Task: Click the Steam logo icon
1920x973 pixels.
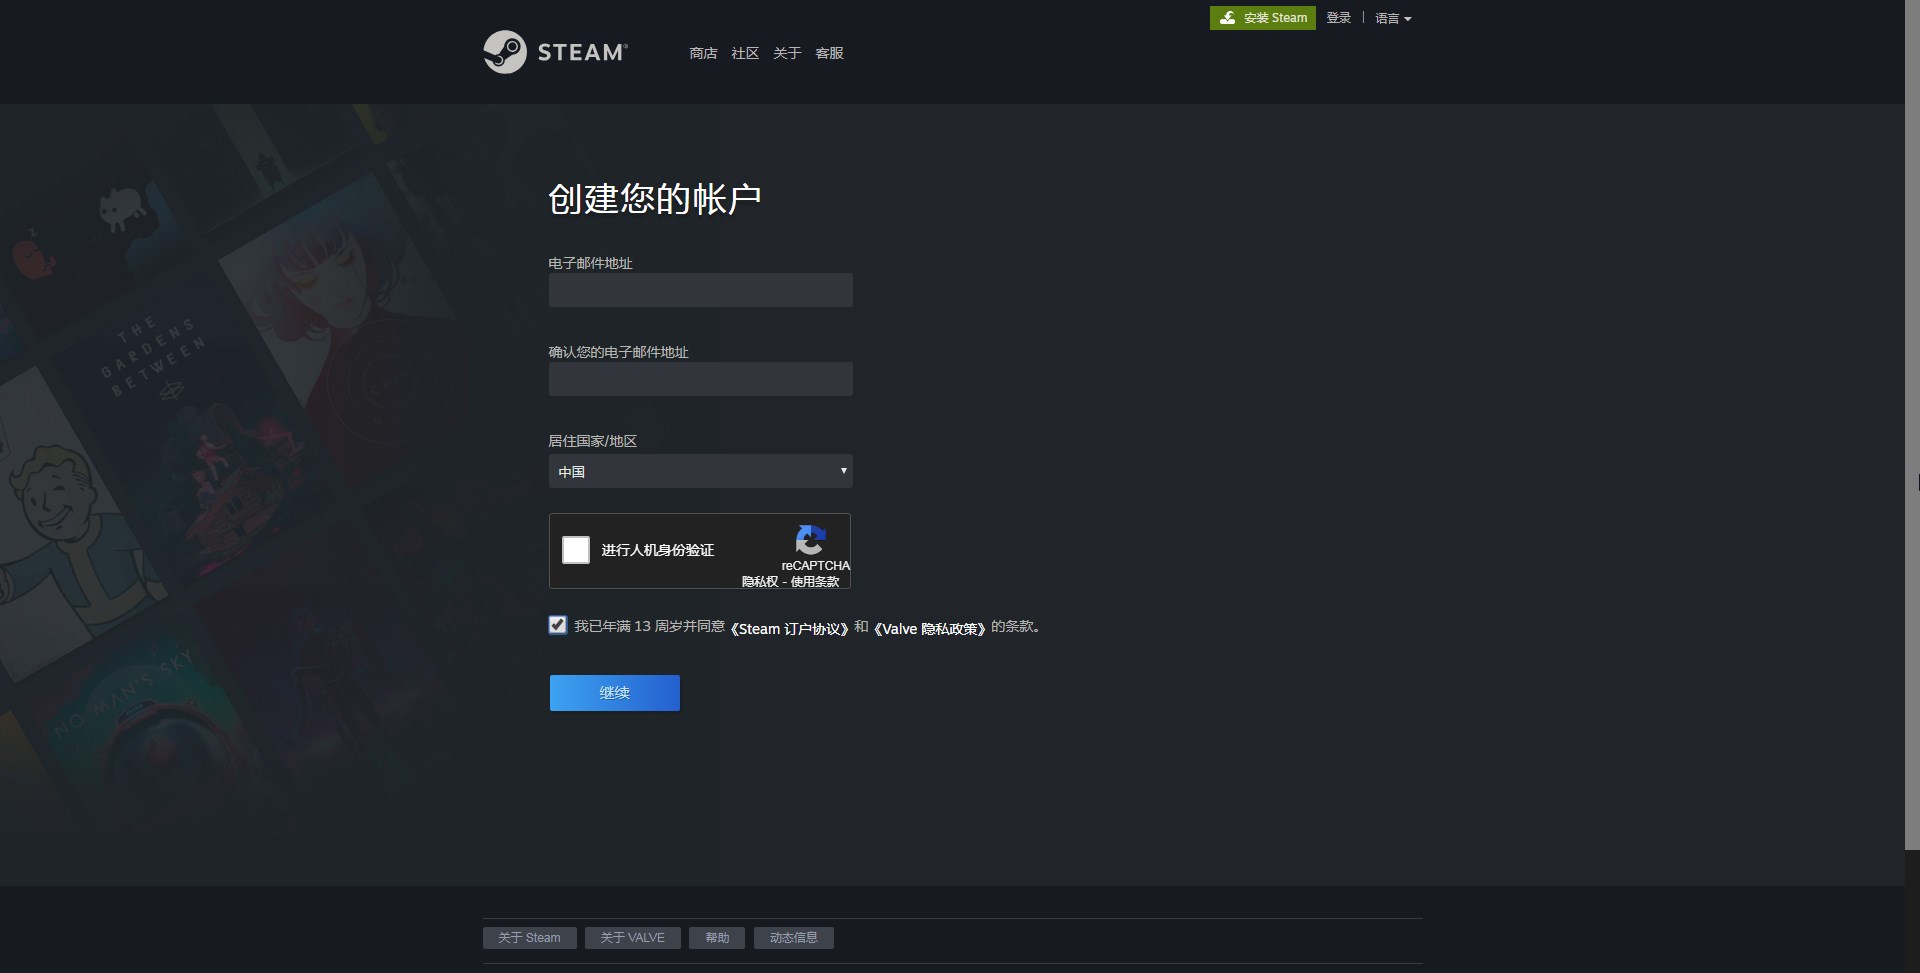Action: pos(505,52)
